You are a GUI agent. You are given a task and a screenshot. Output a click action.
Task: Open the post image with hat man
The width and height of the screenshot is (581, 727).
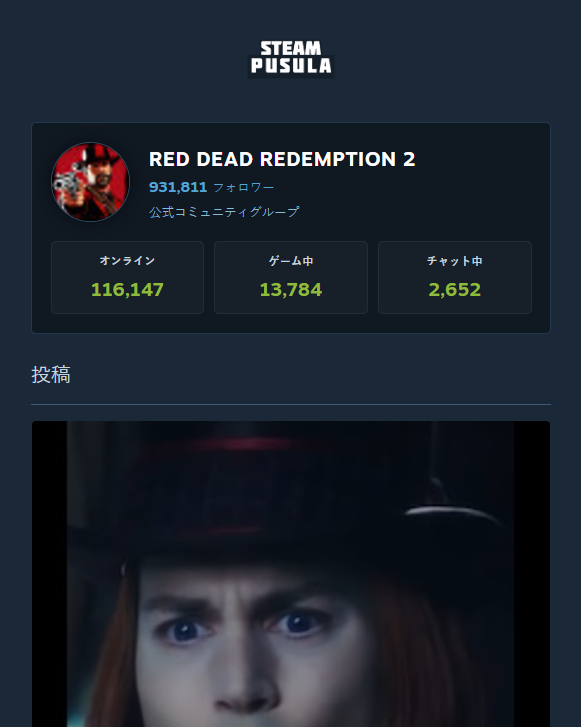pyautogui.click(x=291, y=574)
